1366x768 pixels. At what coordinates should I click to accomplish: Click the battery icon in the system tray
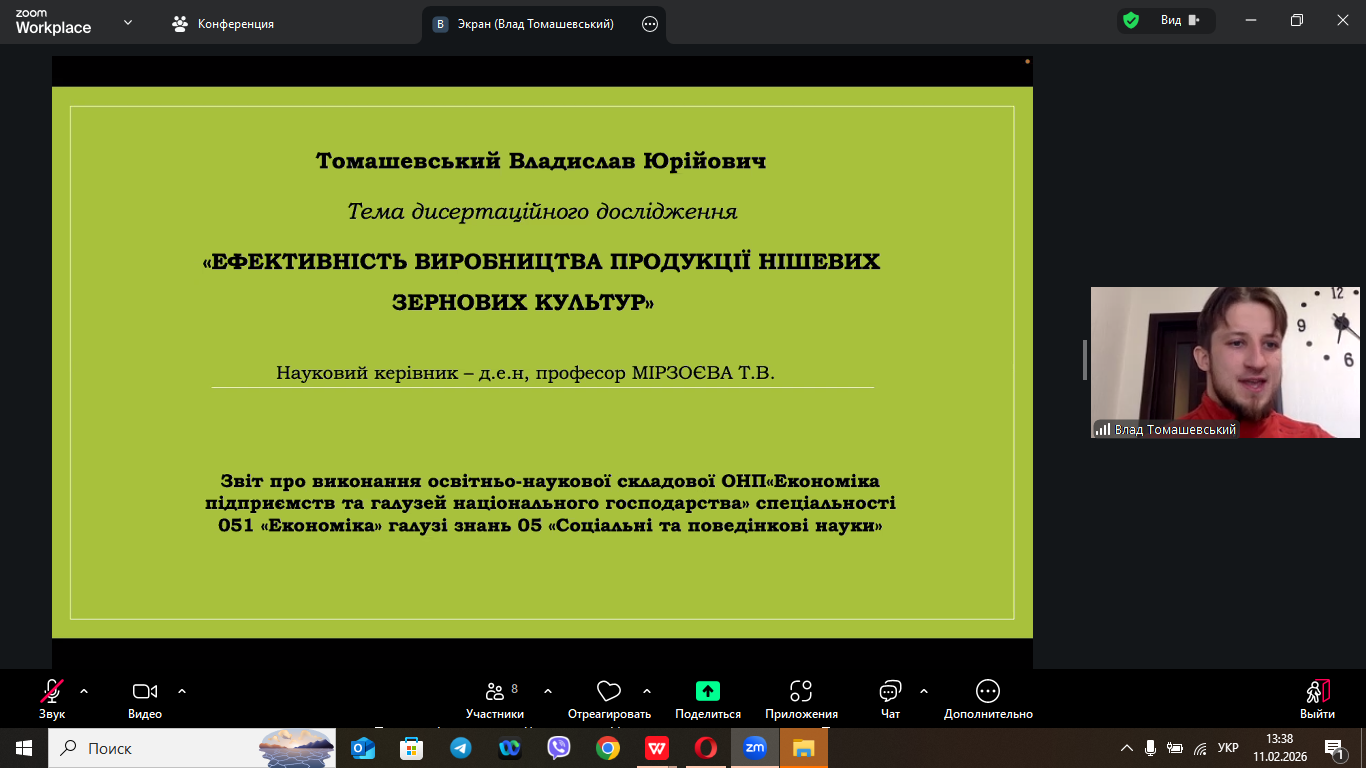pos(1175,748)
